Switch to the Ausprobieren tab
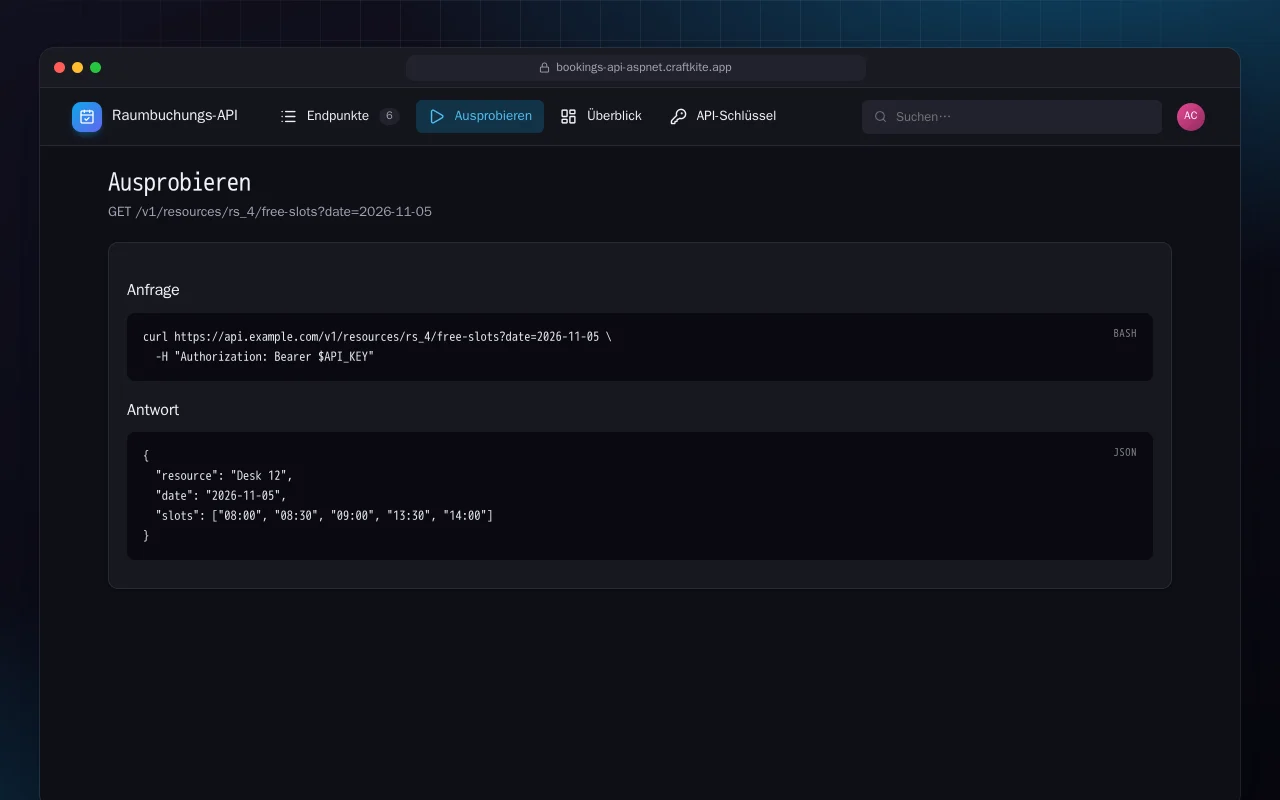The height and width of the screenshot is (800, 1280). coord(480,116)
